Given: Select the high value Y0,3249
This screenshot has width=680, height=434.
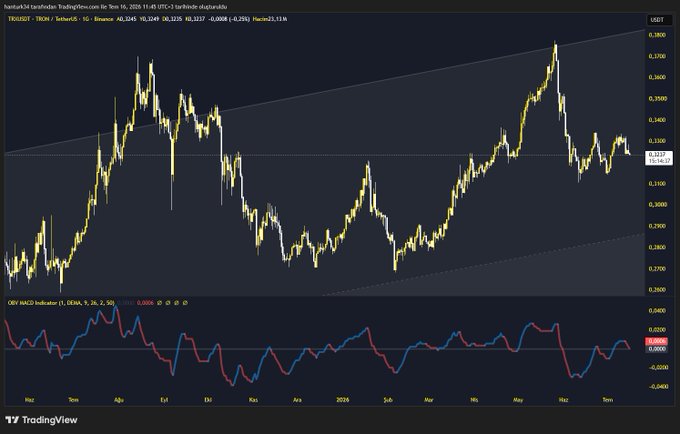Looking at the screenshot, I should tap(149, 19).
